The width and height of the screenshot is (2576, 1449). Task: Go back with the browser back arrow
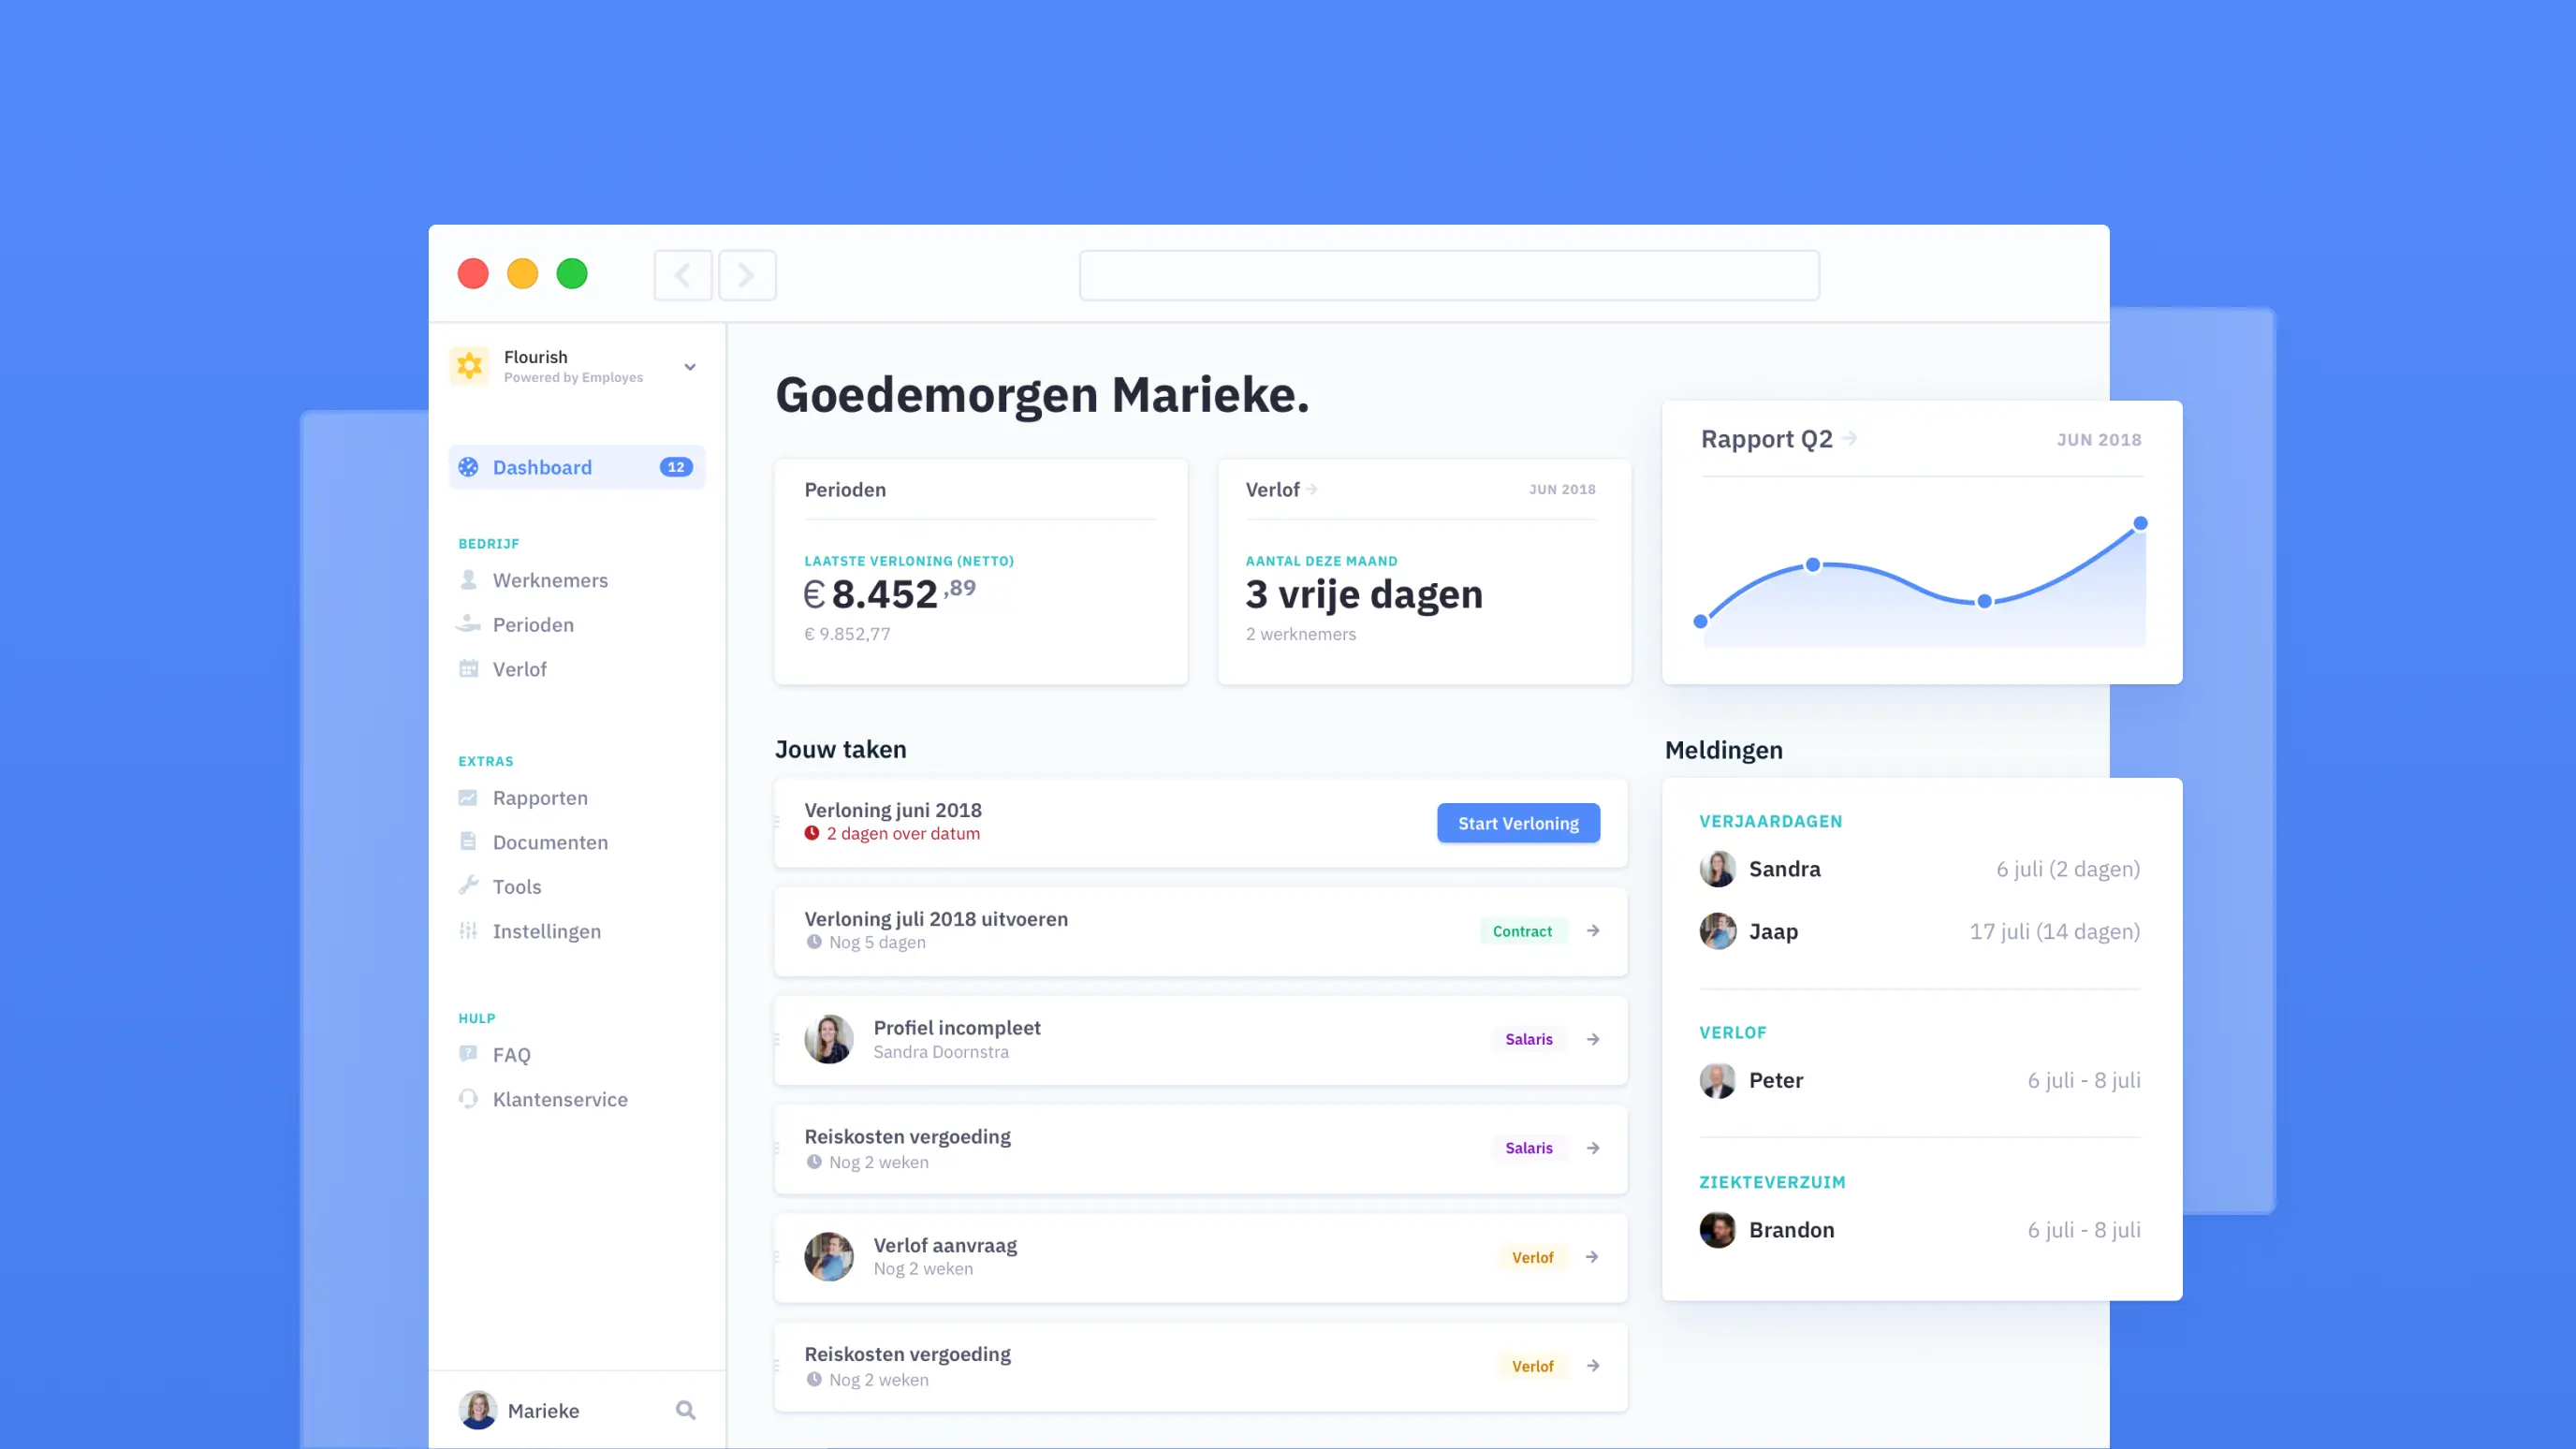[683, 275]
